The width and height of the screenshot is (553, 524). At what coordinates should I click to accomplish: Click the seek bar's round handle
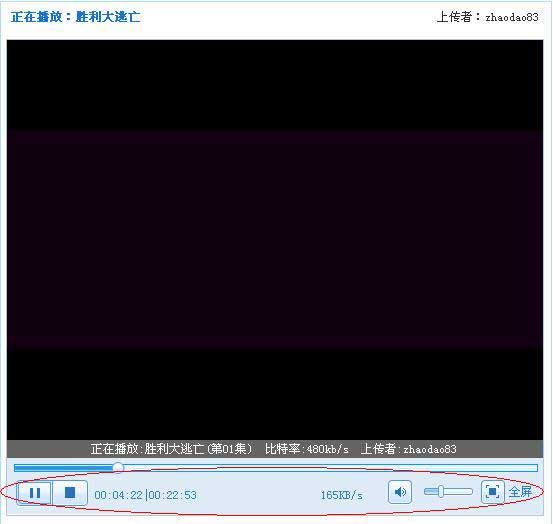click(x=118, y=468)
